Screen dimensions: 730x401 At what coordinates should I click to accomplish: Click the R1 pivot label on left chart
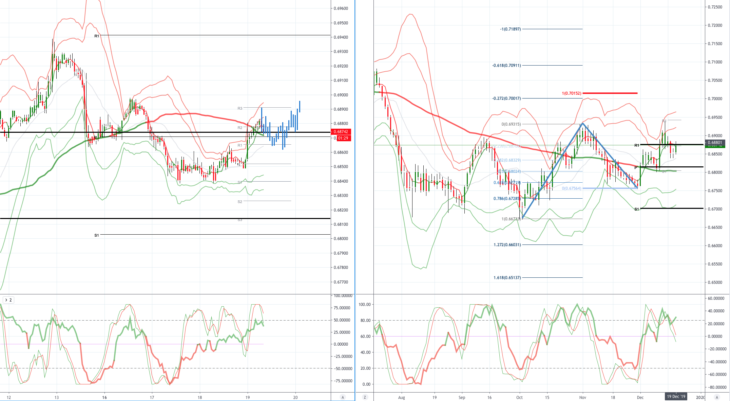click(96, 35)
